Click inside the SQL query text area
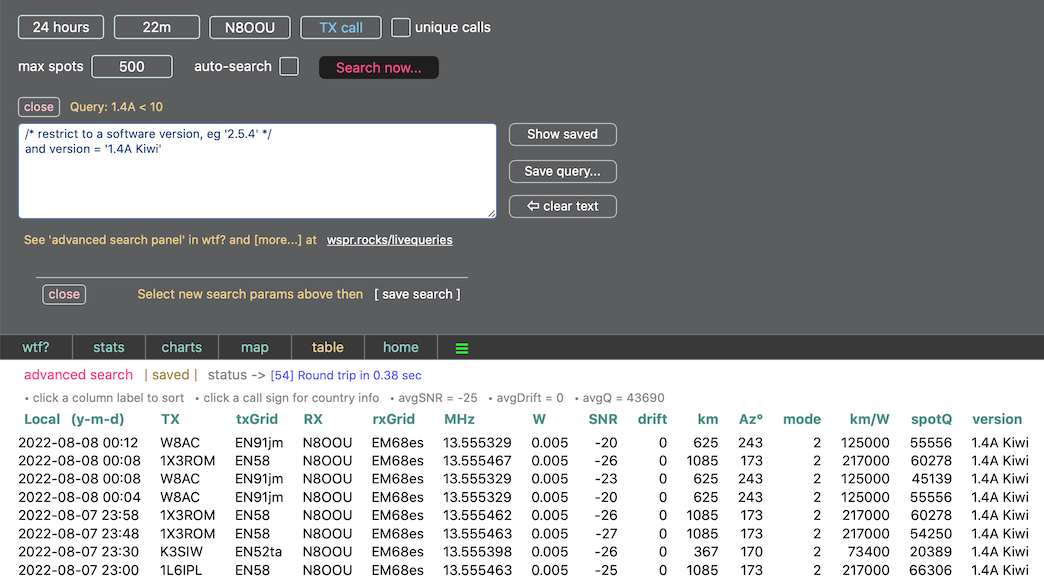 coord(257,180)
